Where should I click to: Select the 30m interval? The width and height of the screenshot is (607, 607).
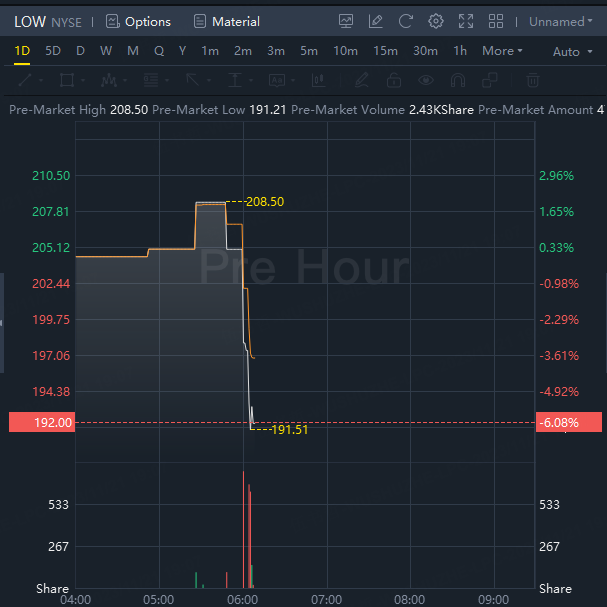425,51
